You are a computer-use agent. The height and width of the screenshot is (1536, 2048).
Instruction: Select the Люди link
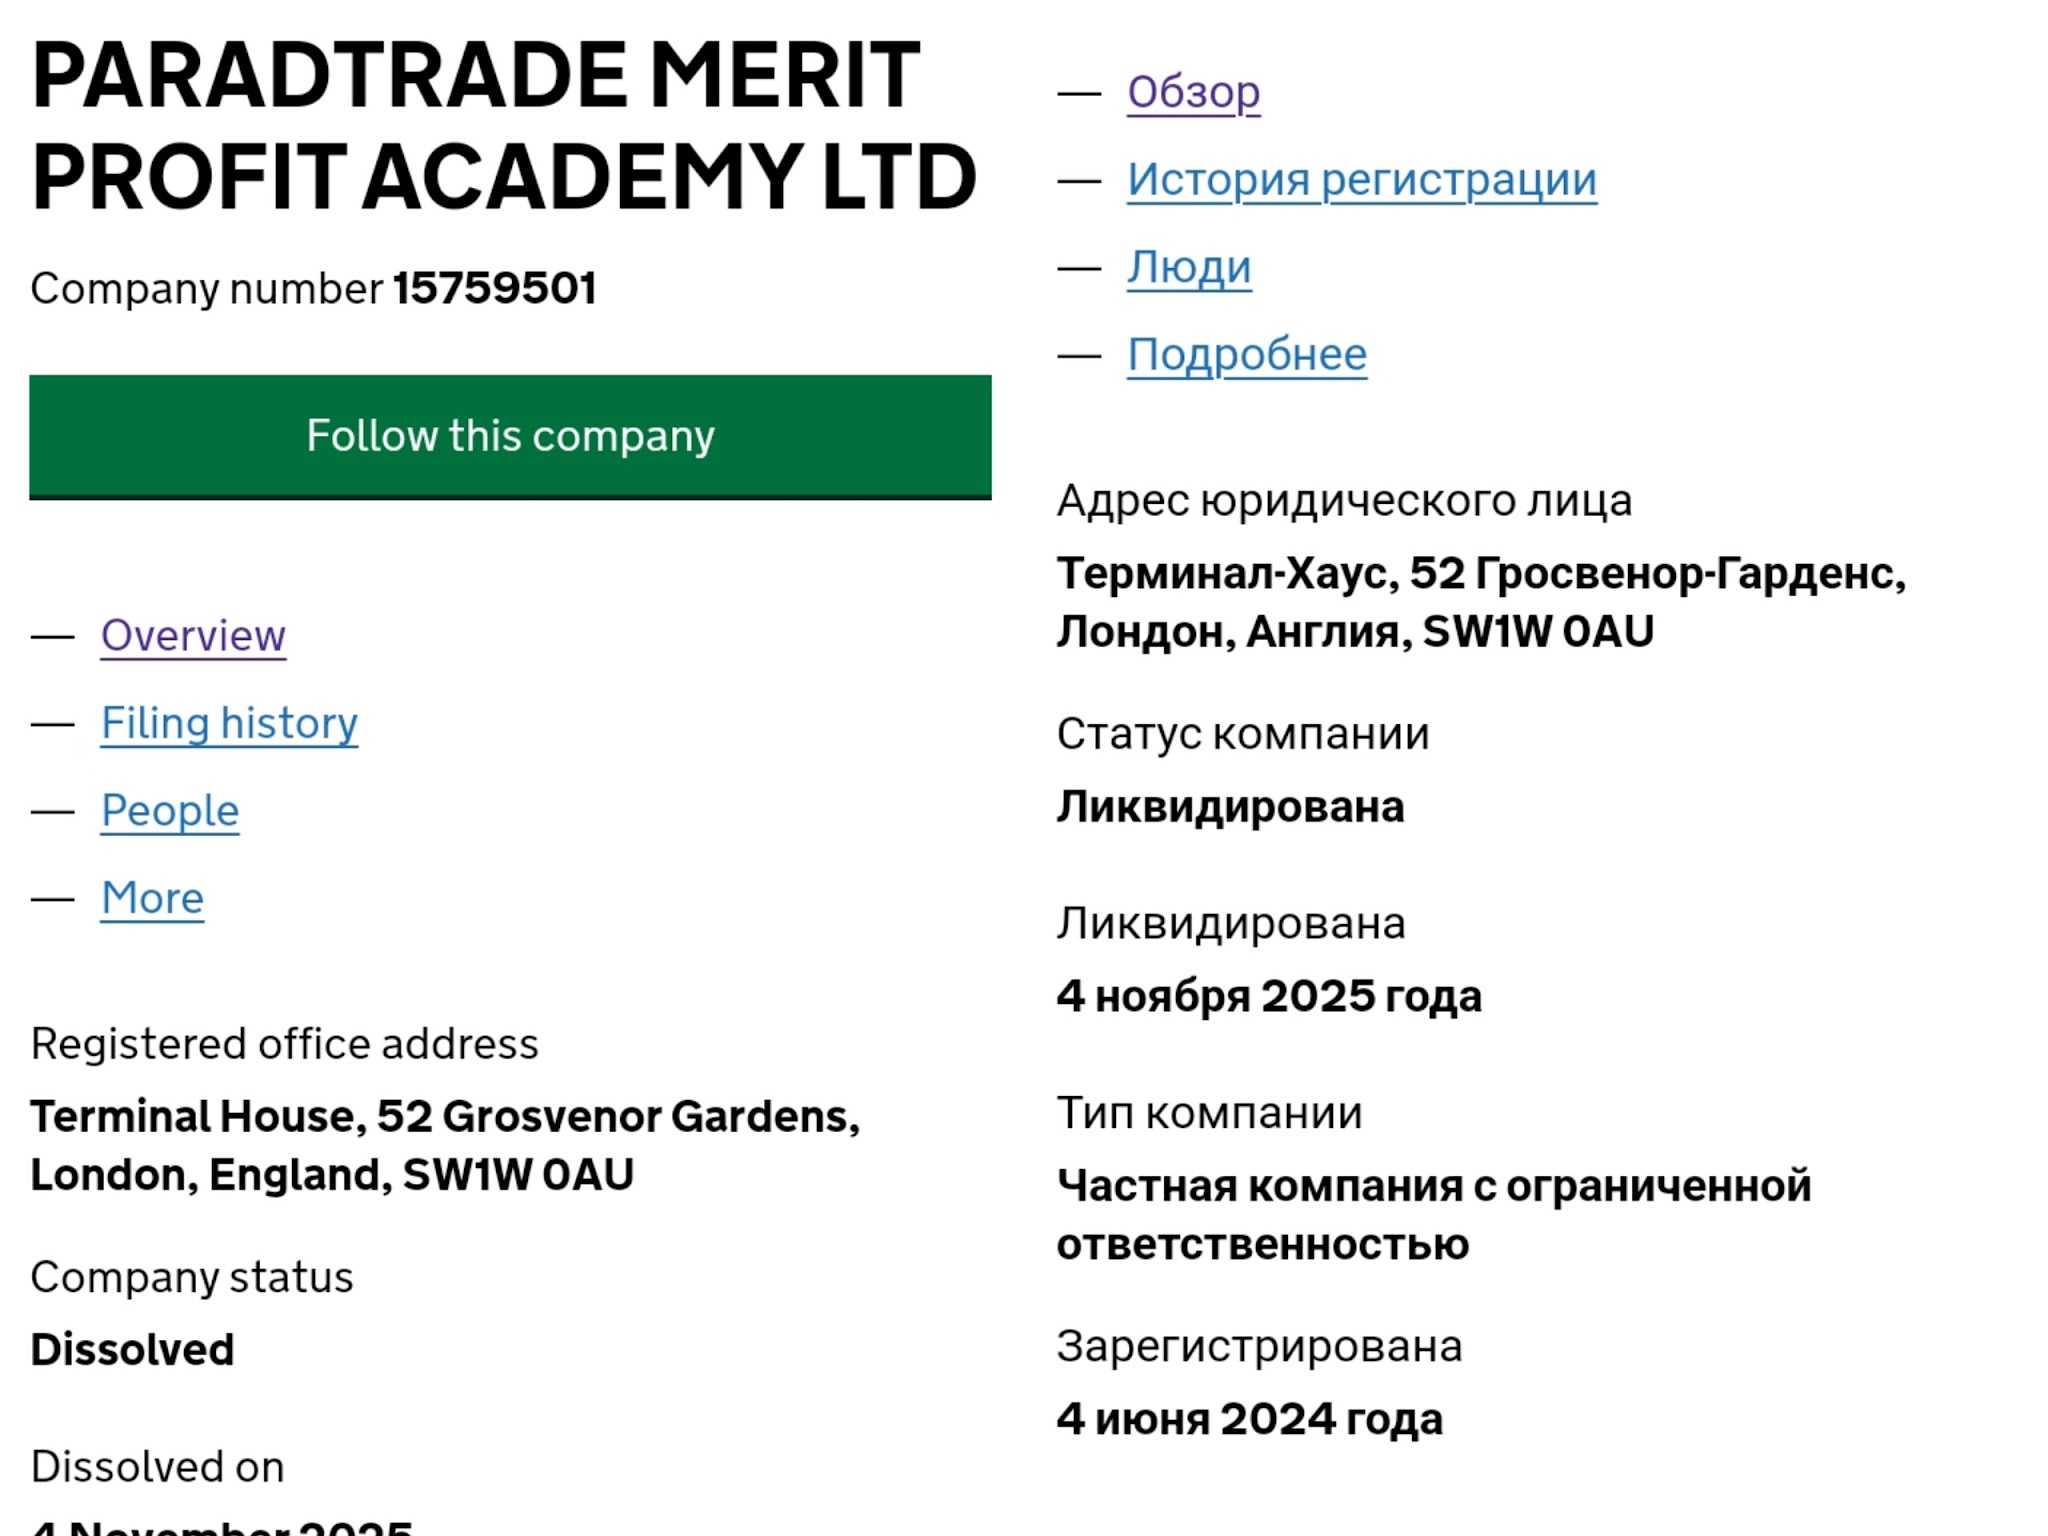coord(1189,268)
